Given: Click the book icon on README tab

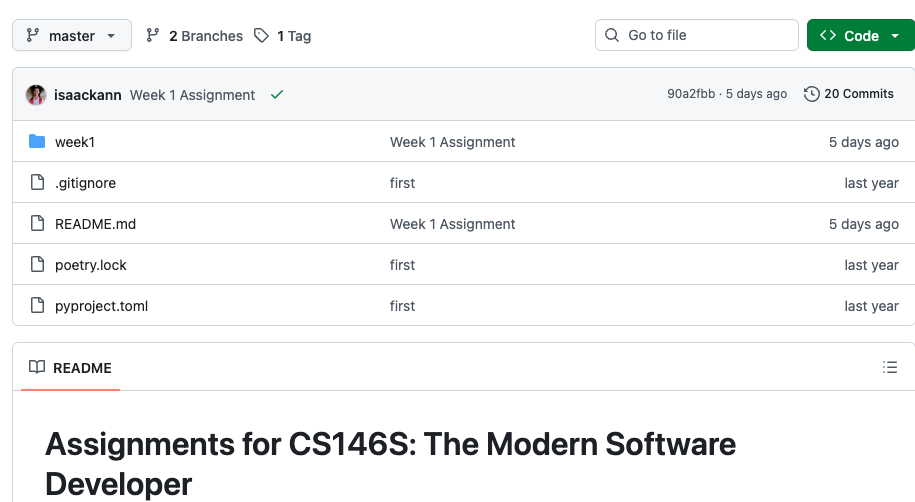Looking at the screenshot, I should pyautogui.click(x=37, y=367).
